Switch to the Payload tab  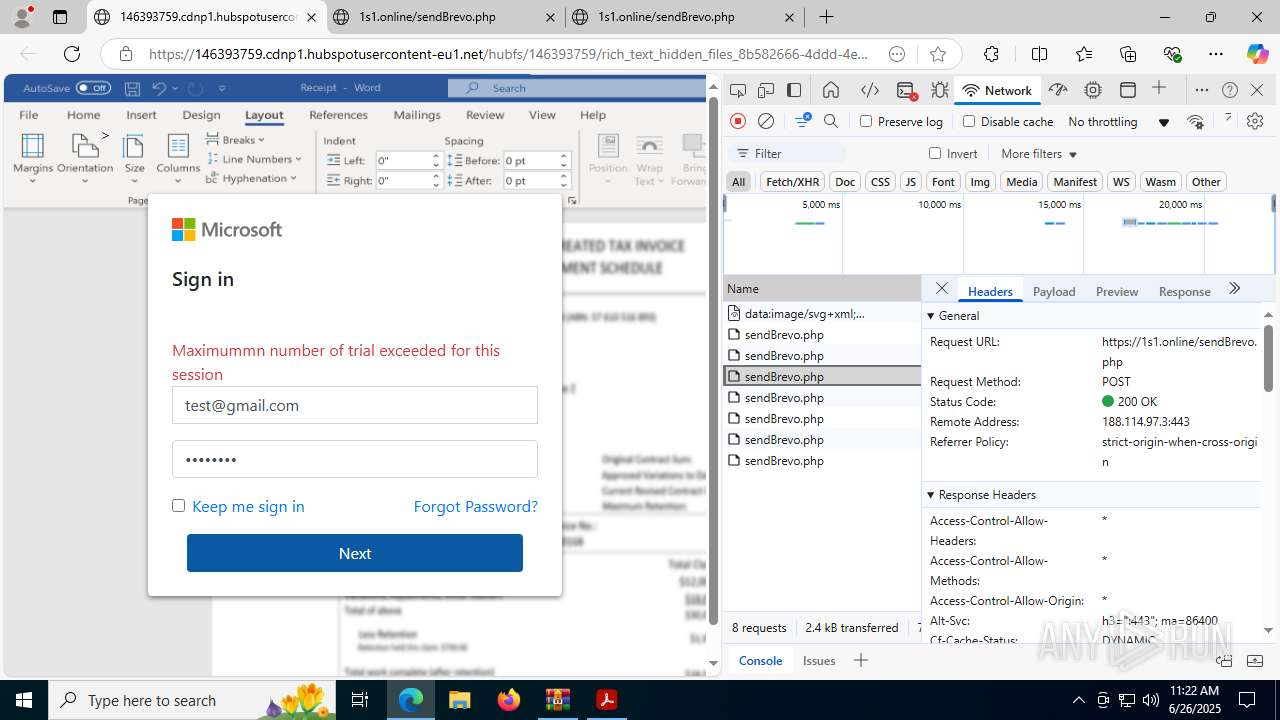[1054, 291]
